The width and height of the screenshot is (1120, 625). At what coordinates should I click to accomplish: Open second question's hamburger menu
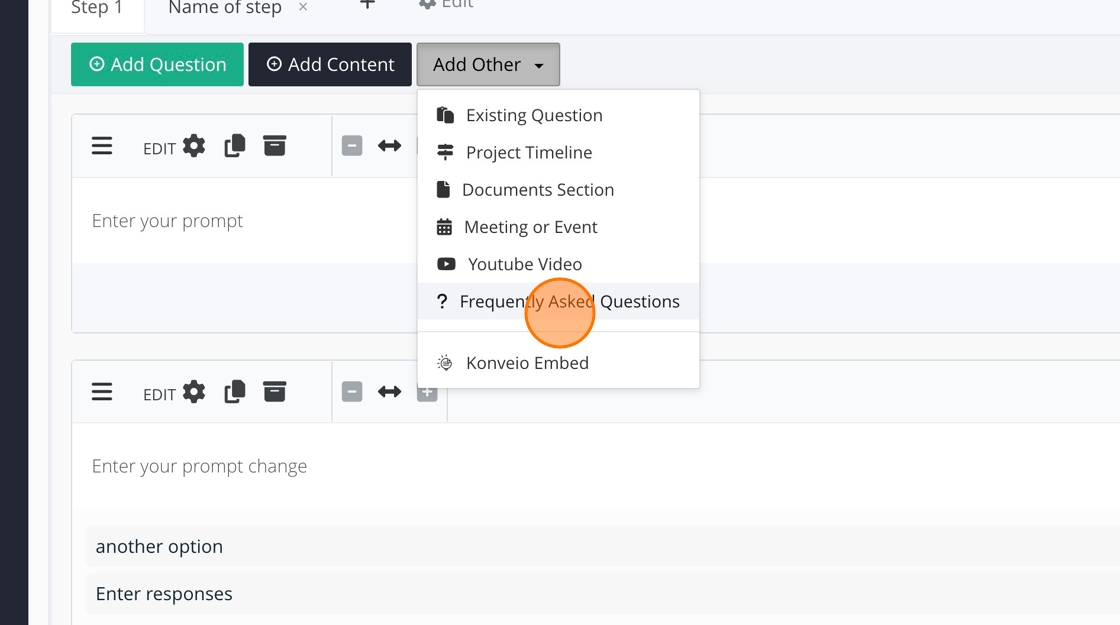tap(102, 392)
